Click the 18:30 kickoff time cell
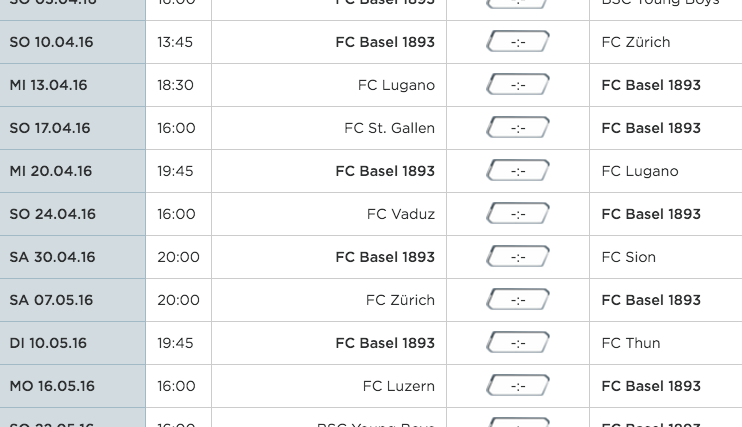The width and height of the screenshot is (742, 427). tap(175, 85)
